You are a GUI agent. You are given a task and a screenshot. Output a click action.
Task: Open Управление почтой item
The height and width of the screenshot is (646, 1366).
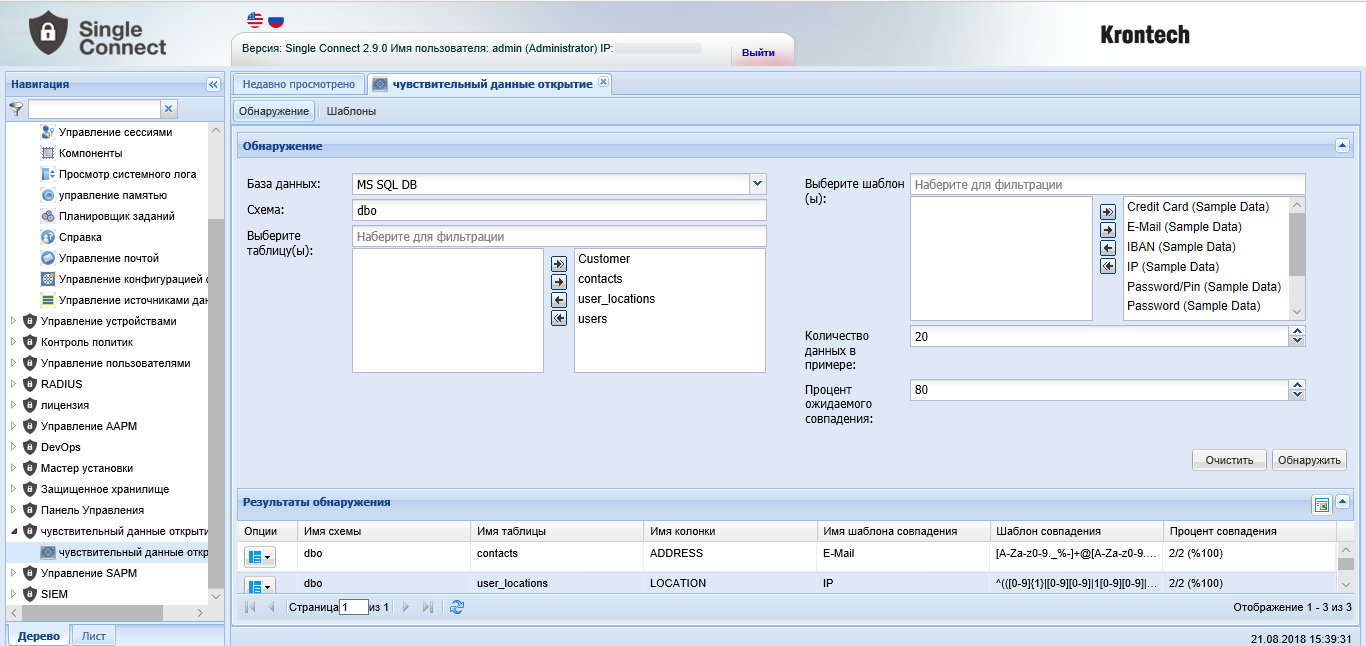[108, 258]
